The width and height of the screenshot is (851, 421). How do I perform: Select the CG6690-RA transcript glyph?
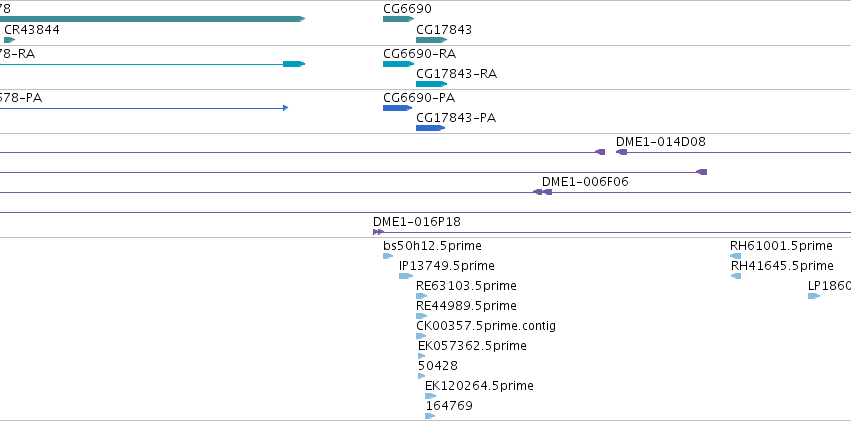tap(398, 64)
